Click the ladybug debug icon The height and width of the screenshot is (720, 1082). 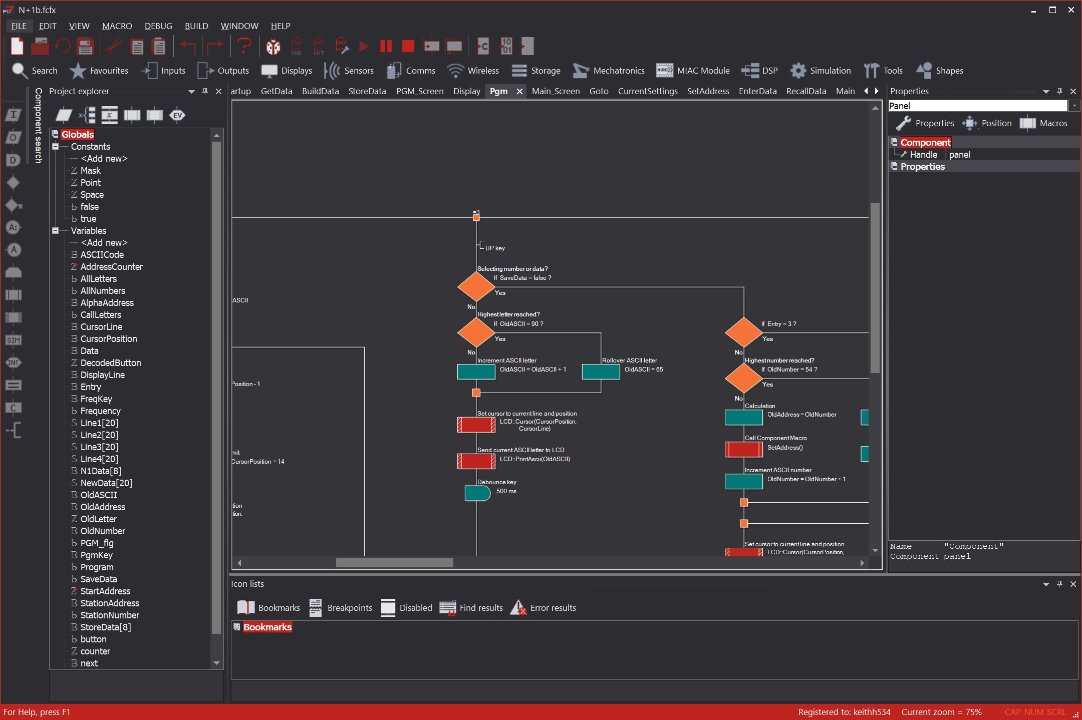click(273, 46)
